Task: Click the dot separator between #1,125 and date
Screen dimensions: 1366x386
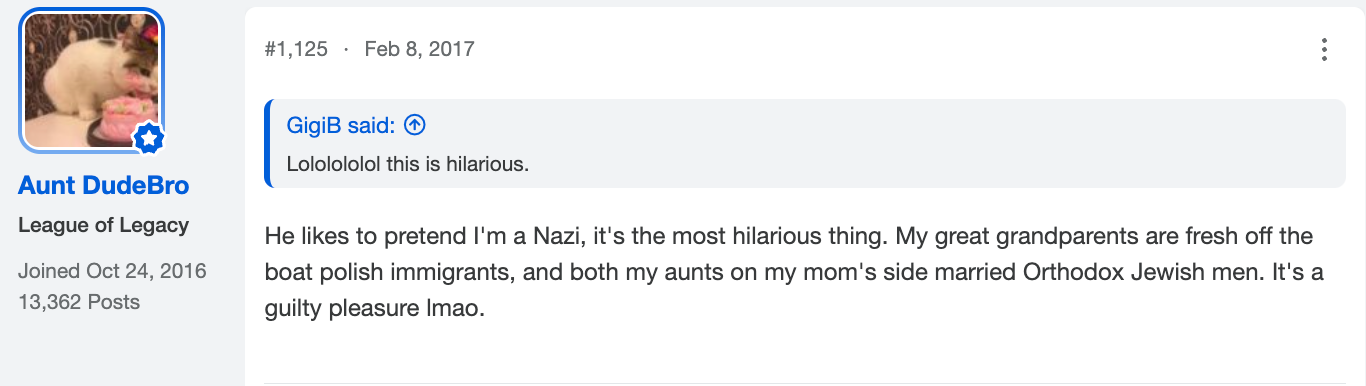Action: pyautogui.click(x=346, y=49)
